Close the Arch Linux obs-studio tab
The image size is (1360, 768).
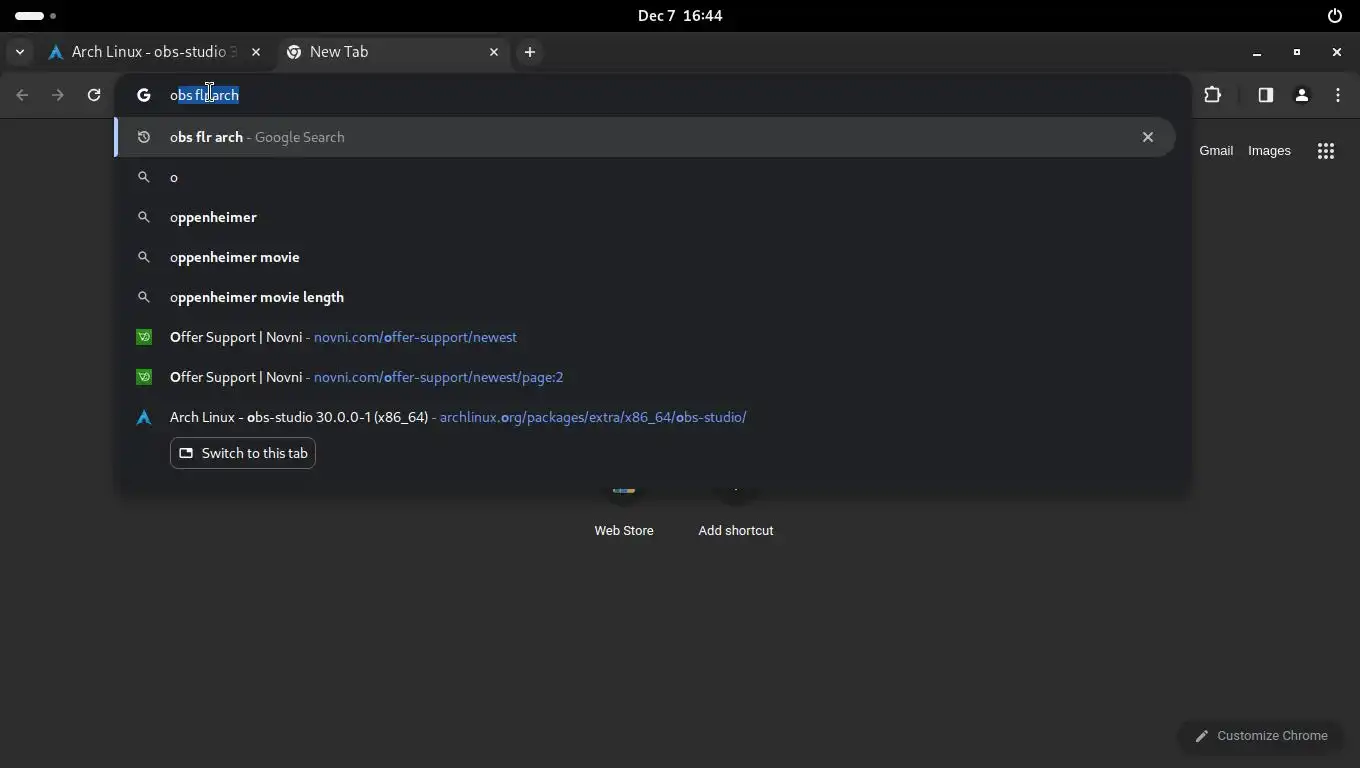[256, 52]
